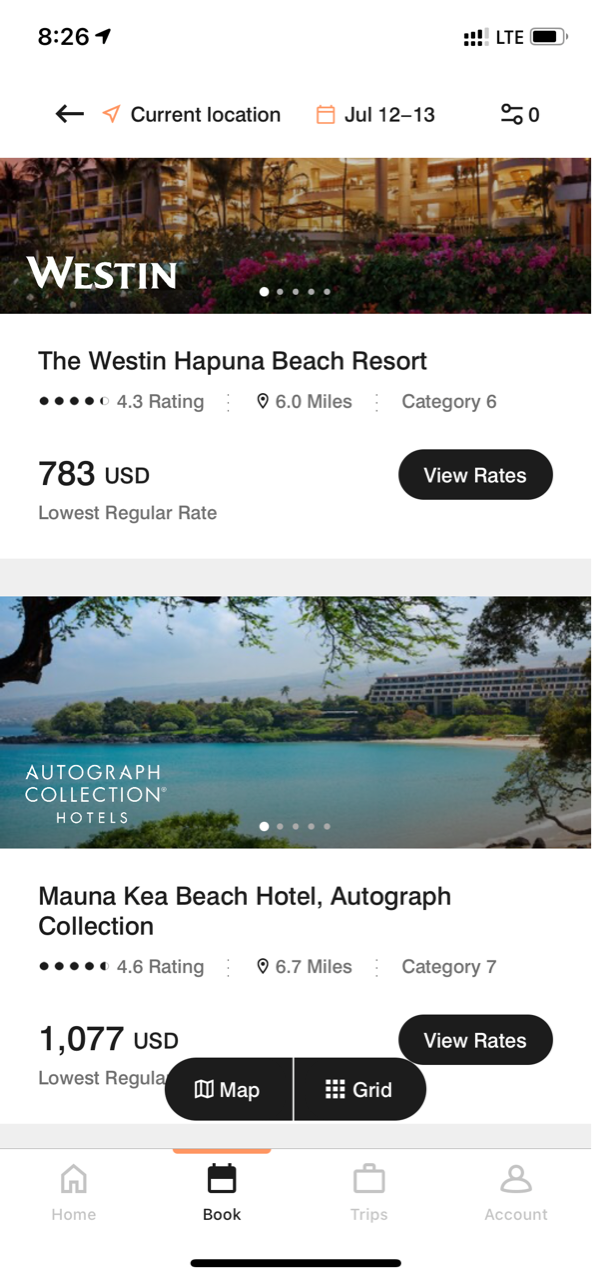Screen dimensions: 592x1280
Task: Switch to Map view
Action: pyautogui.click(x=229, y=1090)
